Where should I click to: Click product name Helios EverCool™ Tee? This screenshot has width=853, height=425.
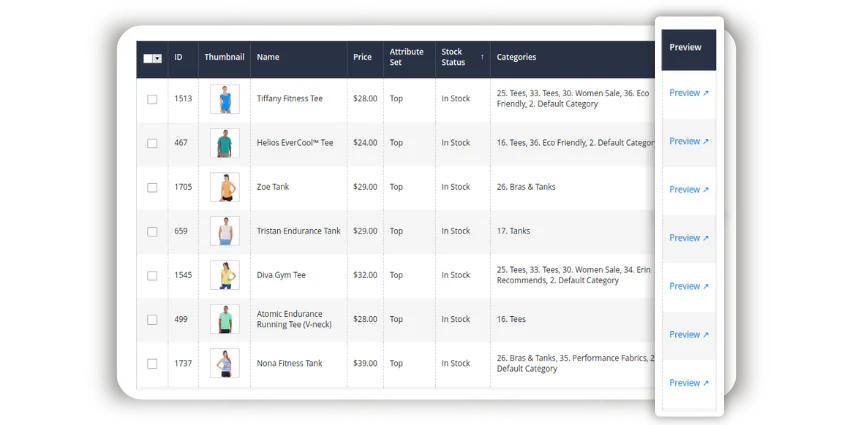click(295, 143)
